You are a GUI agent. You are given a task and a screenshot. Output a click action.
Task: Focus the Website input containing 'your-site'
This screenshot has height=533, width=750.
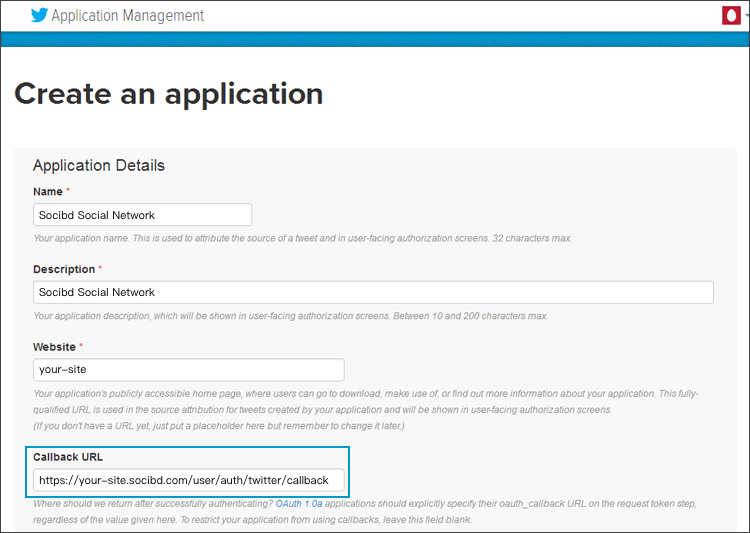[x=188, y=370]
